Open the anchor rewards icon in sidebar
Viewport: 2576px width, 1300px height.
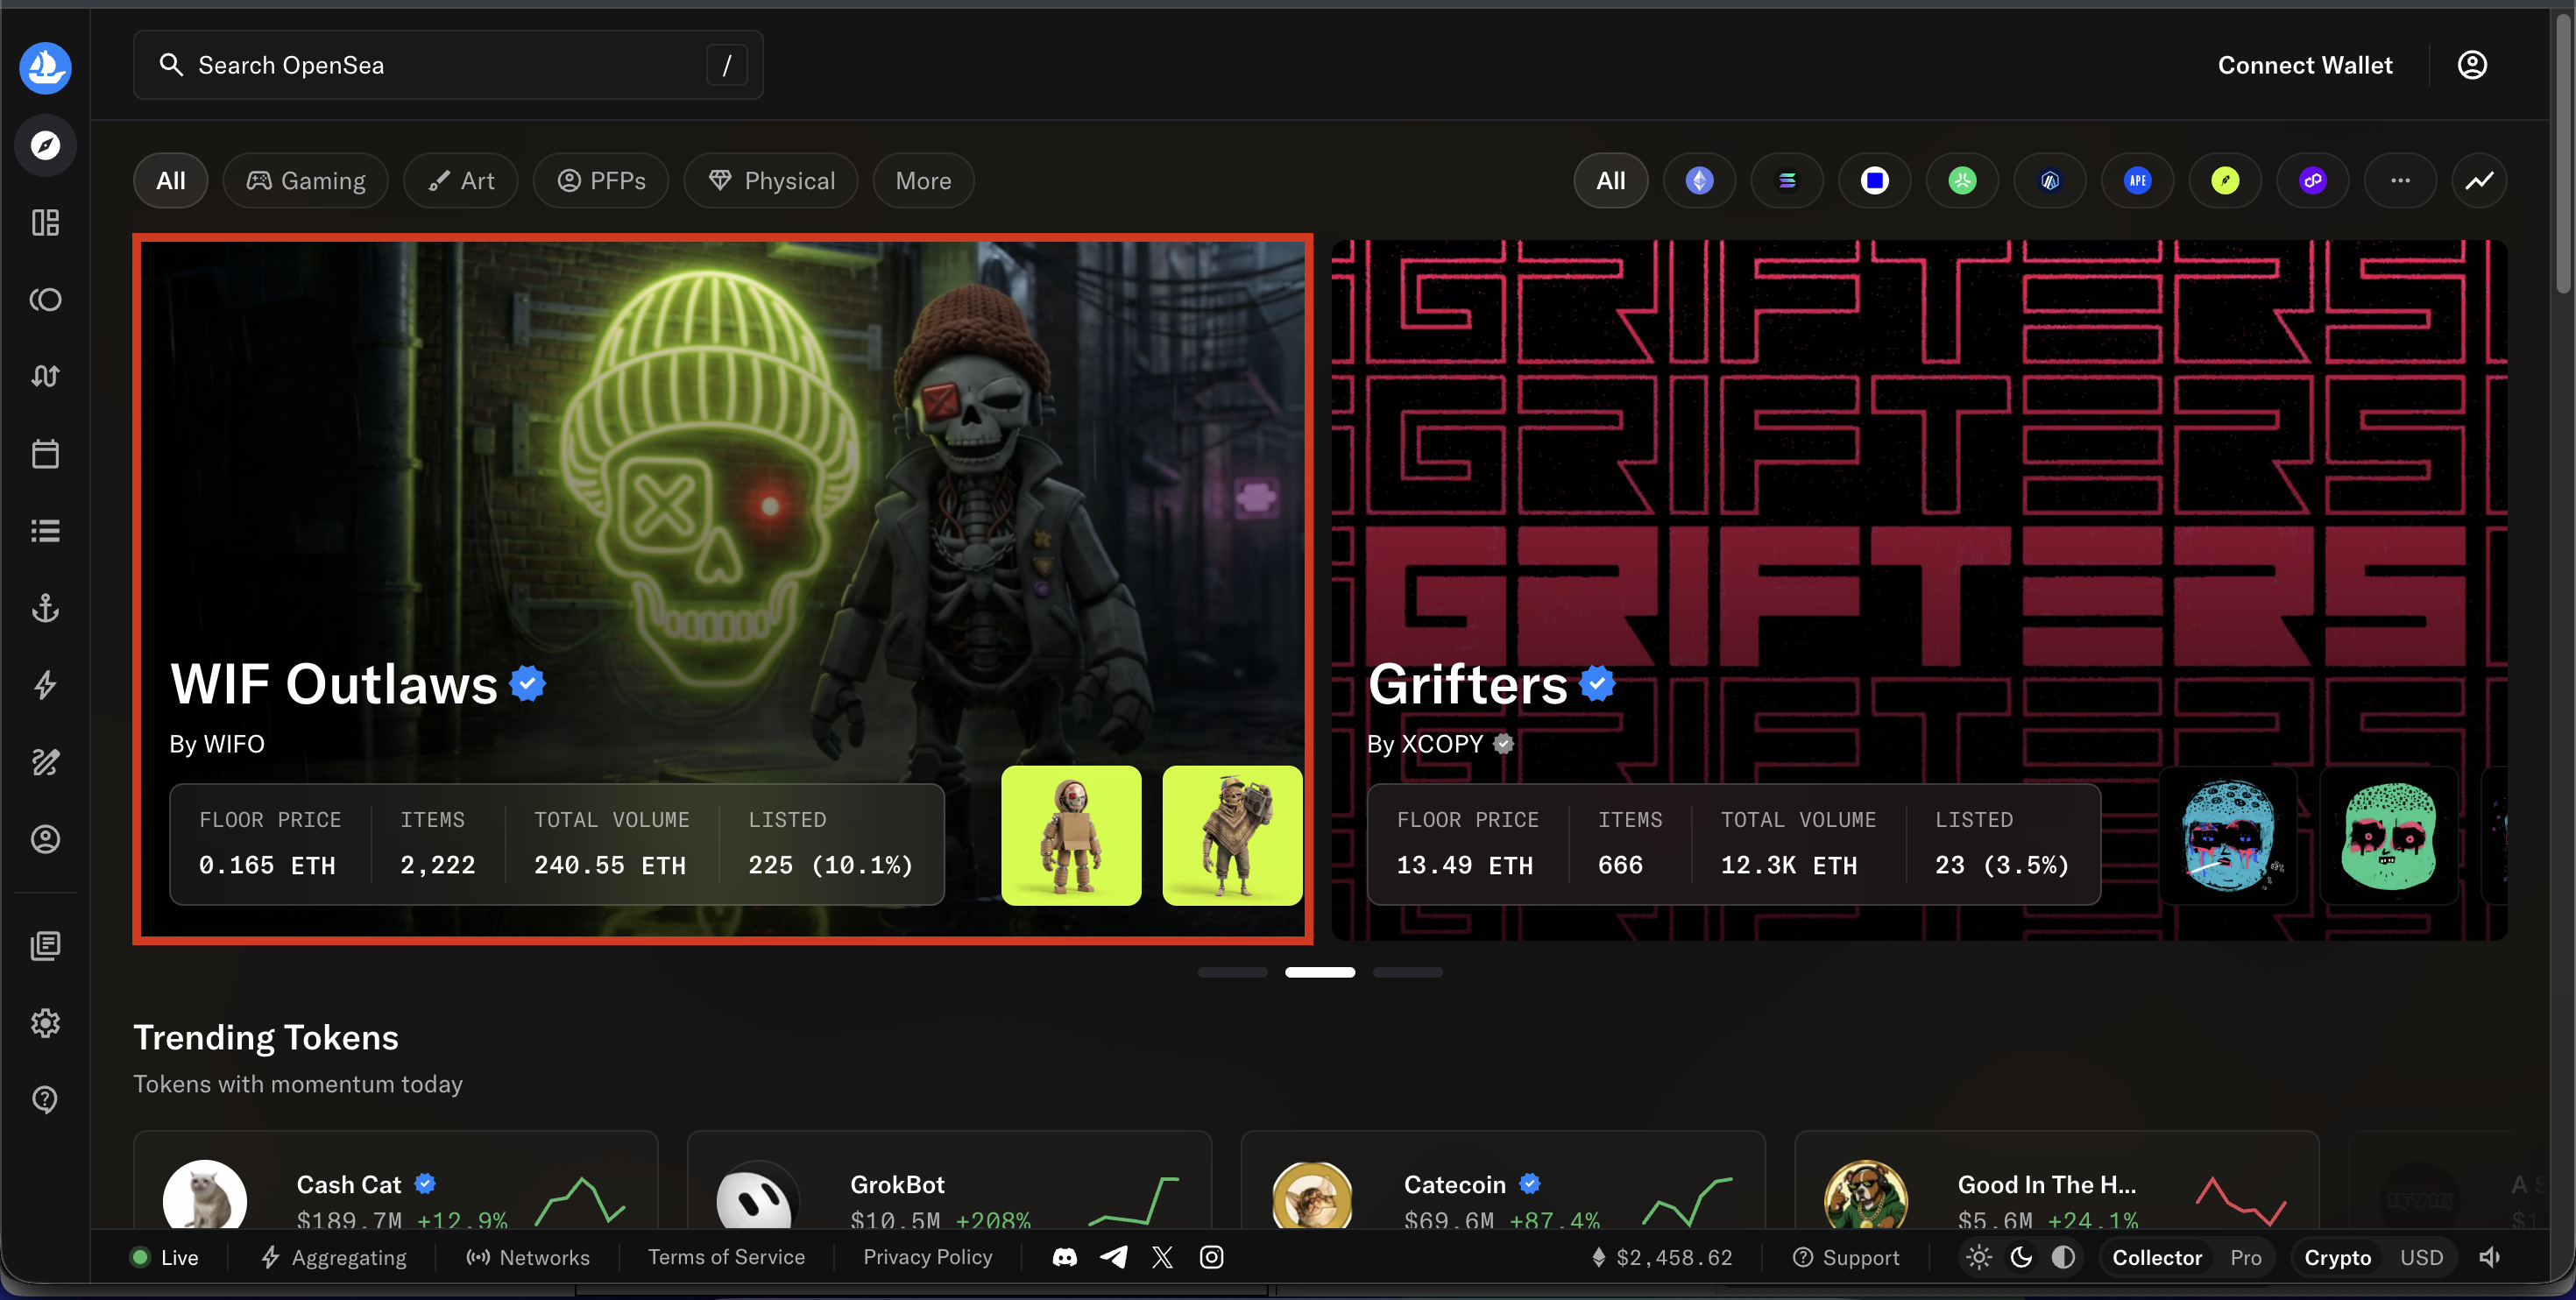pyautogui.click(x=45, y=607)
